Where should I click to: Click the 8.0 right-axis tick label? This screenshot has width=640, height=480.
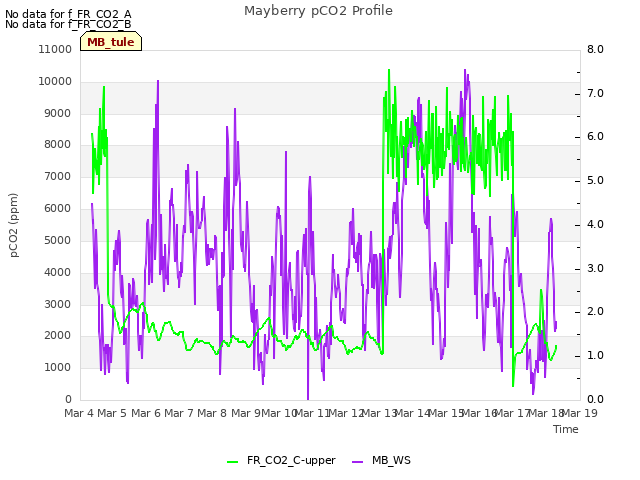[x=595, y=49]
